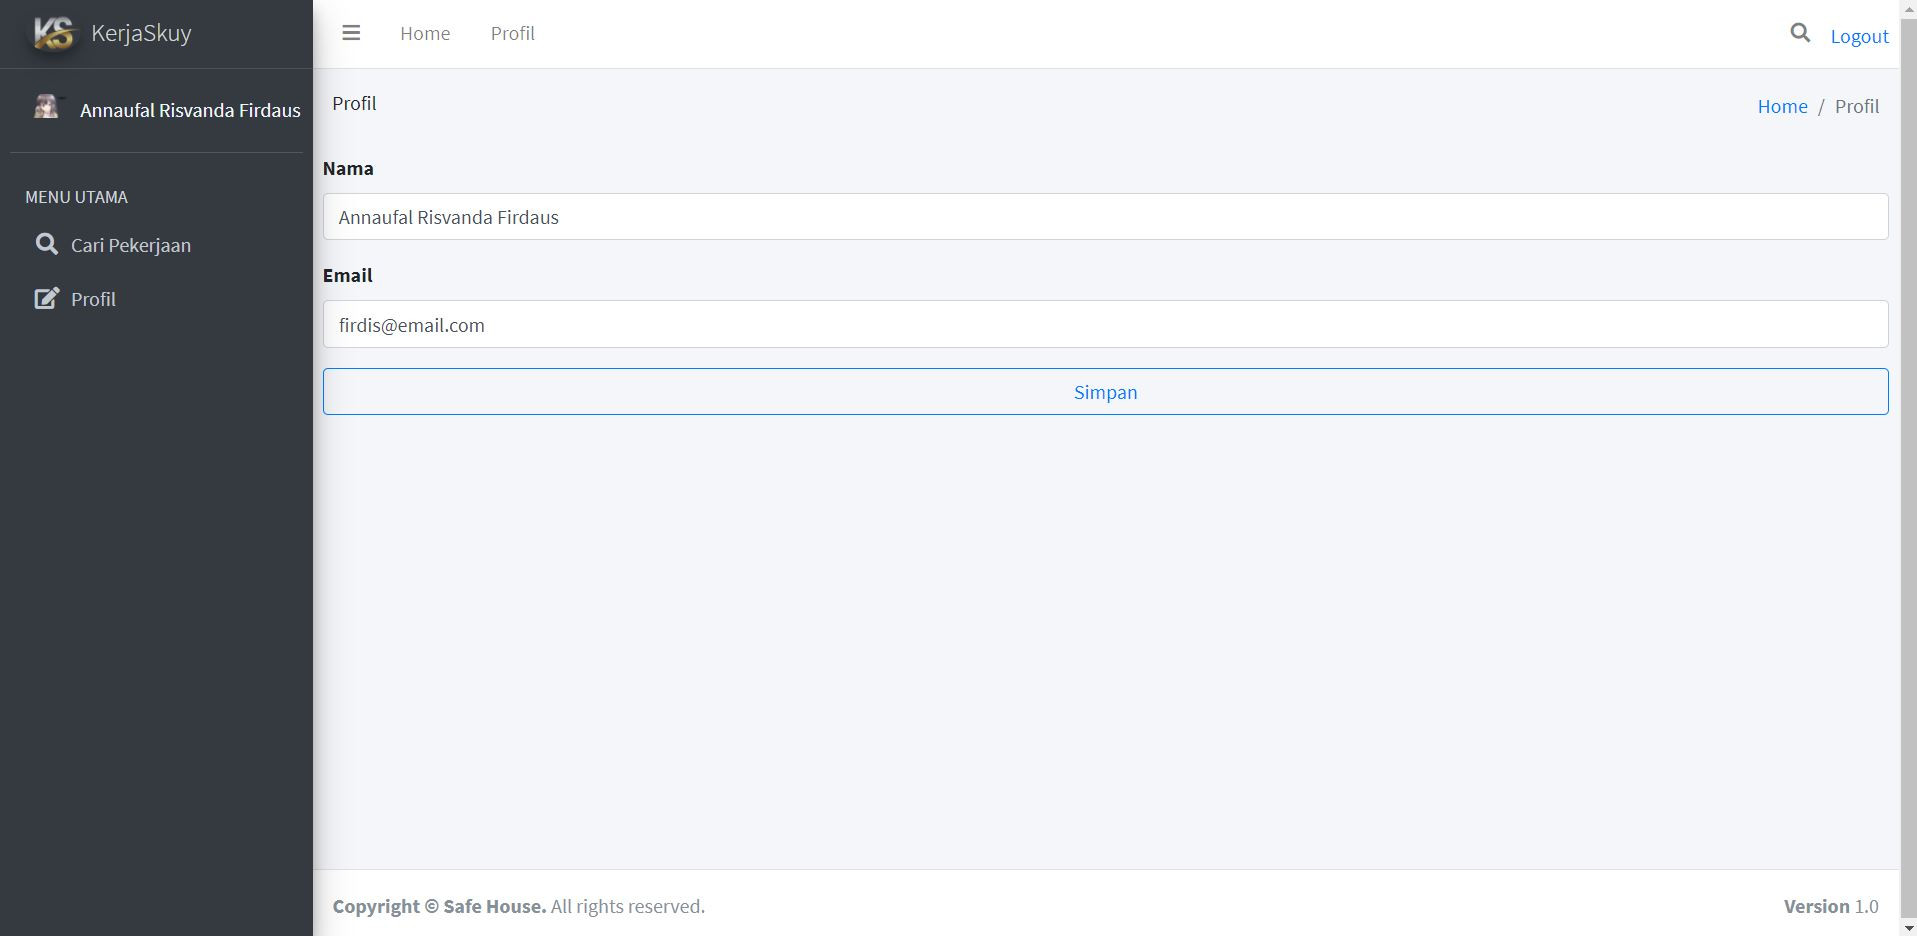Click the Home breadcrumb link

1782,106
